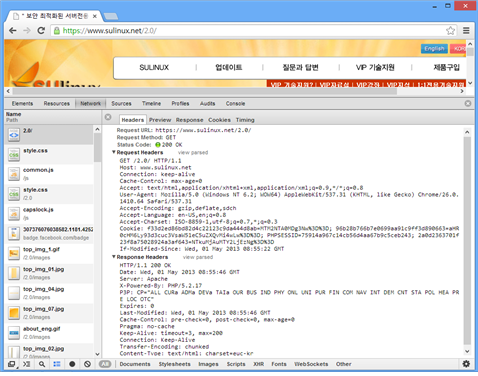Select the top_img_02.jpg request
This screenshot has height=376, width=478.
tap(49, 351)
